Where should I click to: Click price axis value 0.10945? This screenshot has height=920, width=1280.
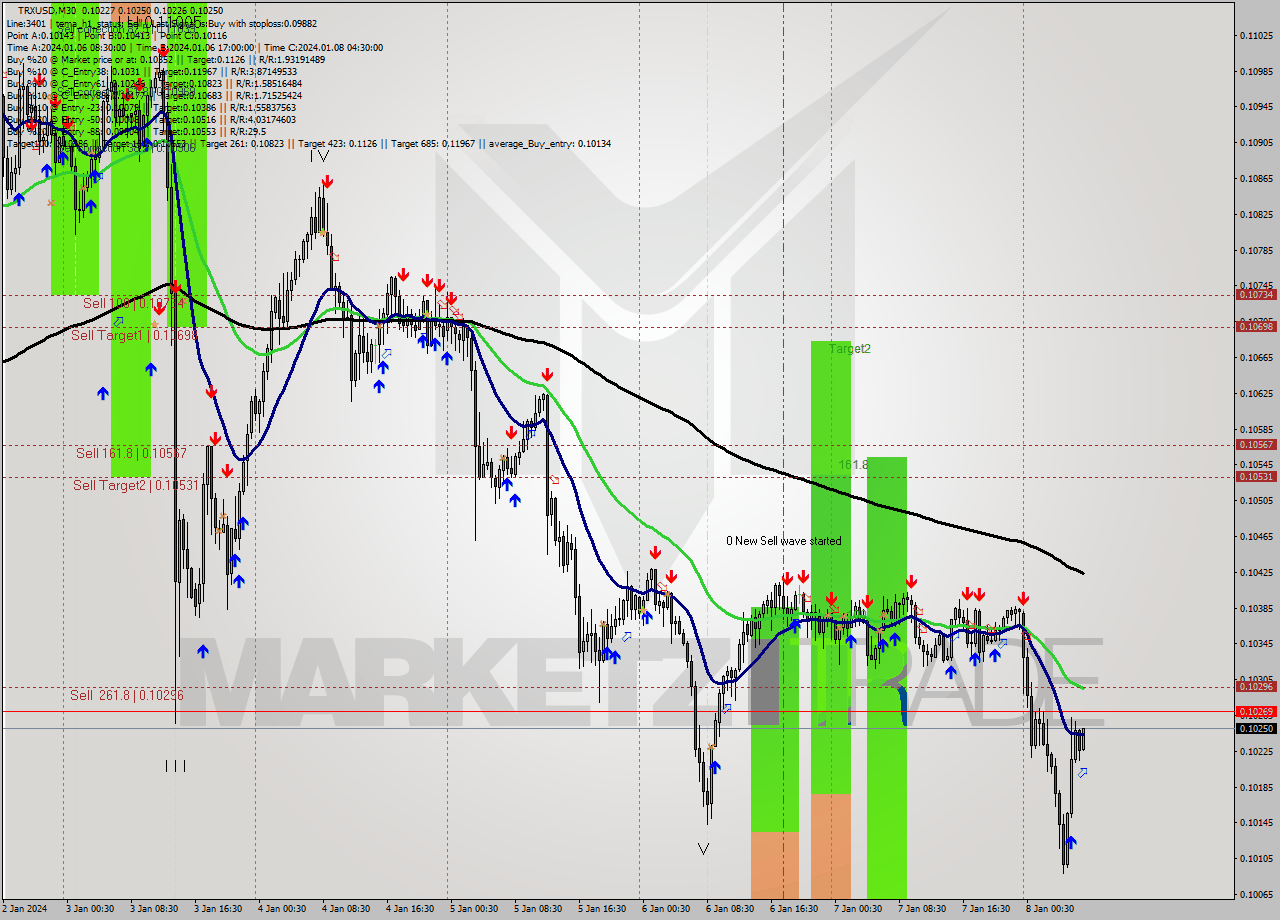click(x=1256, y=107)
